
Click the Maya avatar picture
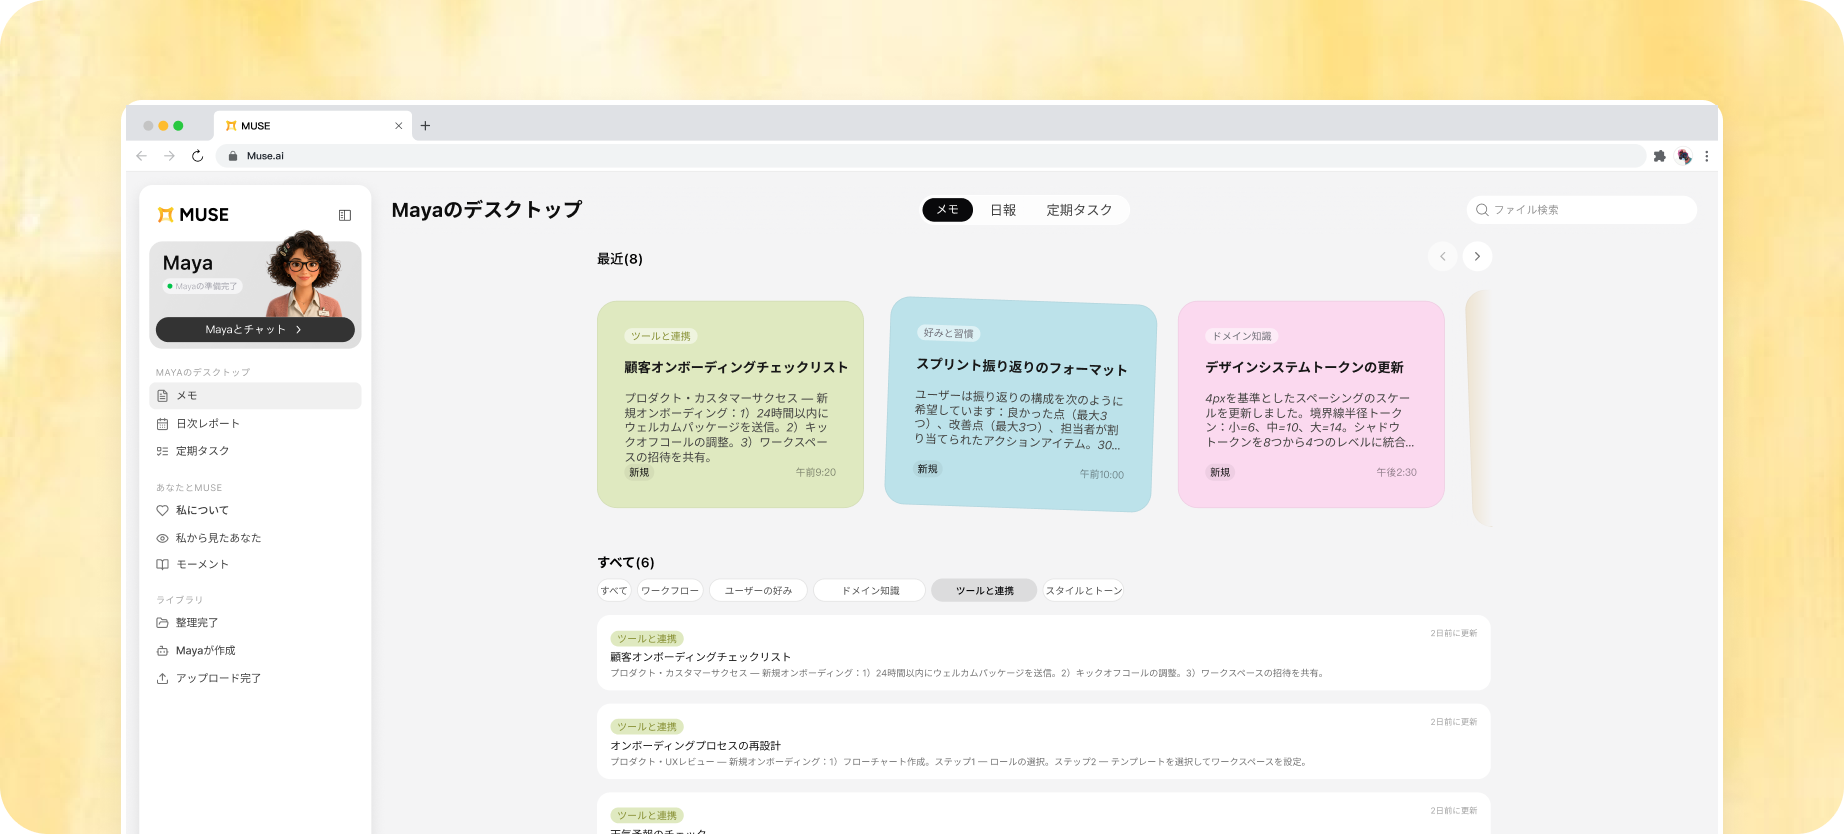click(x=306, y=273)
